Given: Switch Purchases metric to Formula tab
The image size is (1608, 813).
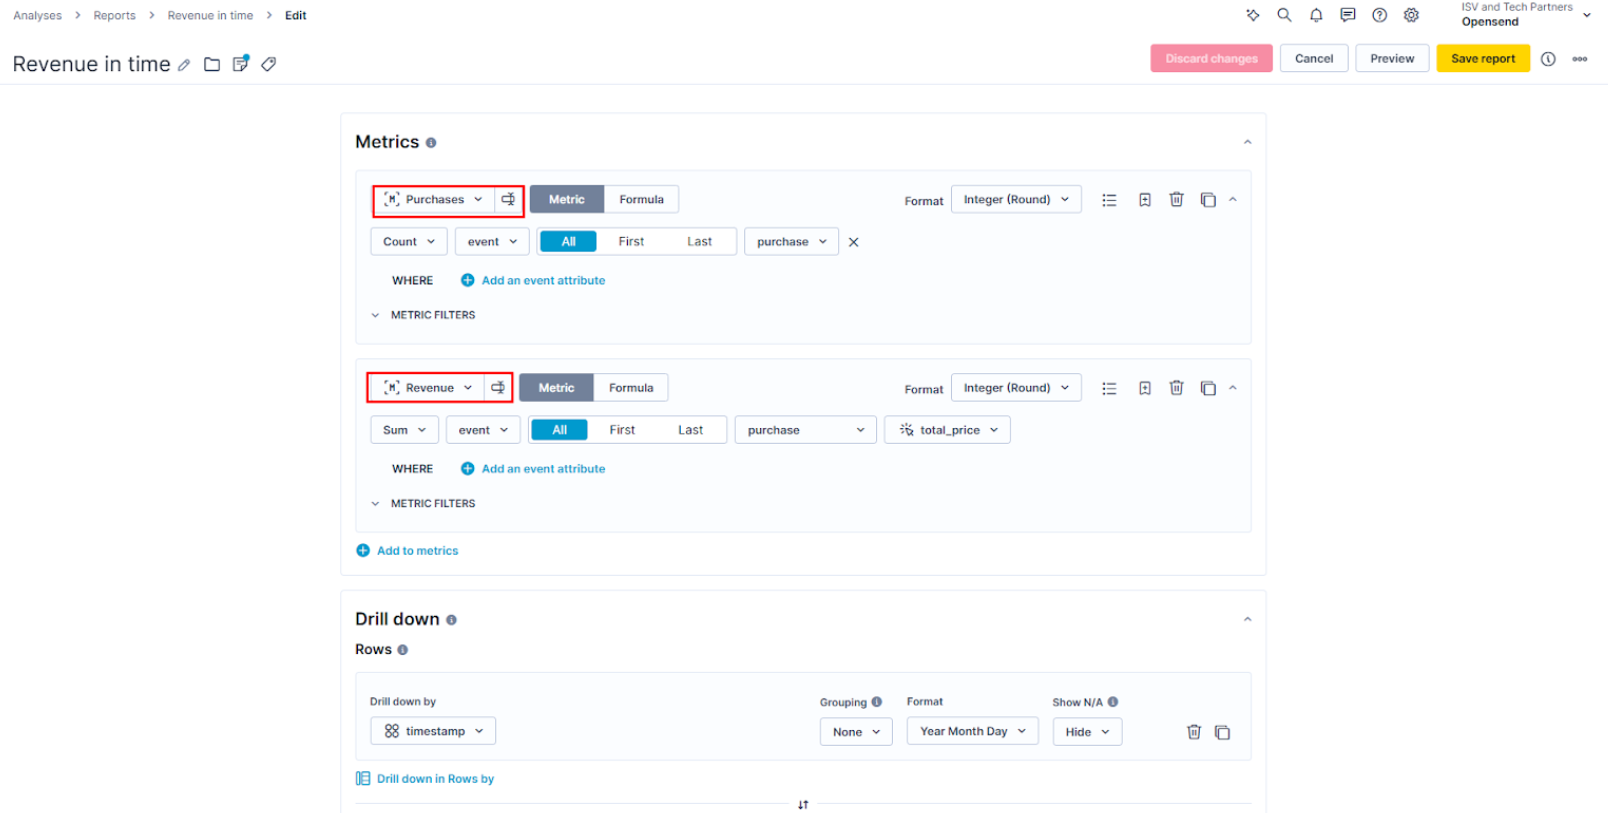Looking at the screenshot, I should click(x=641, y=200).
